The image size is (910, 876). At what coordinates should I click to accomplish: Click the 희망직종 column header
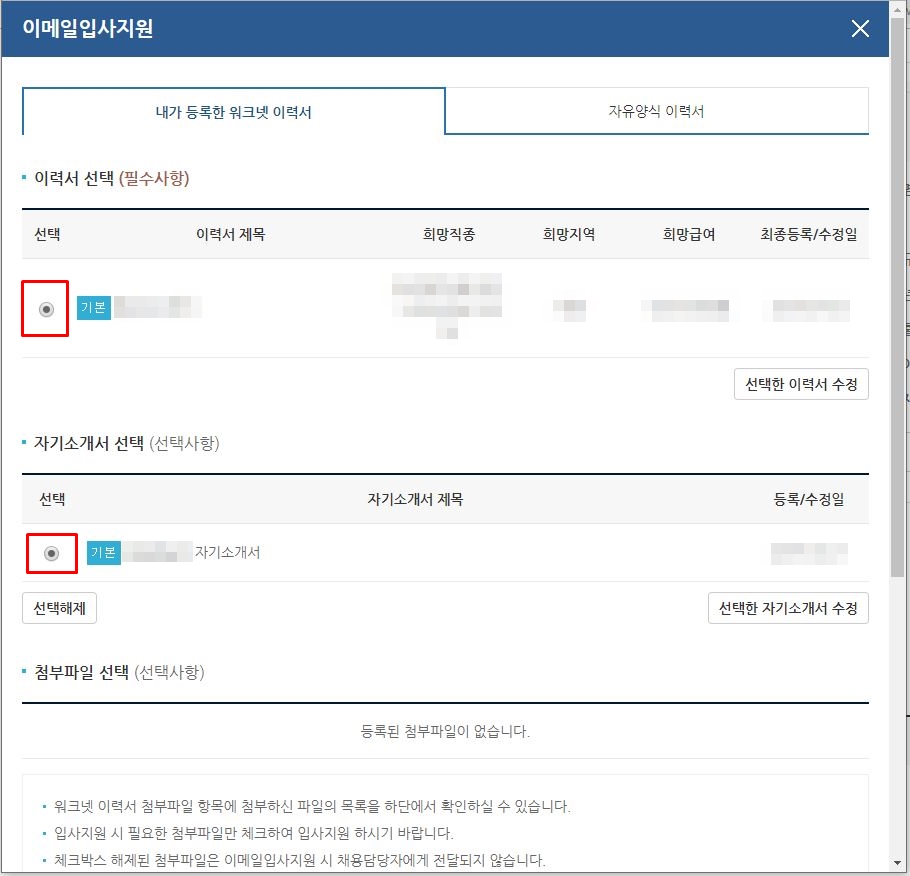point(449,235)
